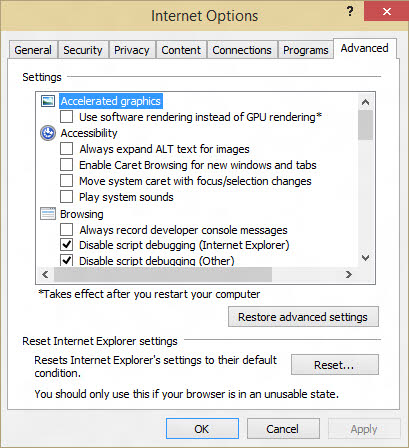The image size is (409, 448).
Task: Enable Caret Browsing for new windows
Action: click(66, 165)
